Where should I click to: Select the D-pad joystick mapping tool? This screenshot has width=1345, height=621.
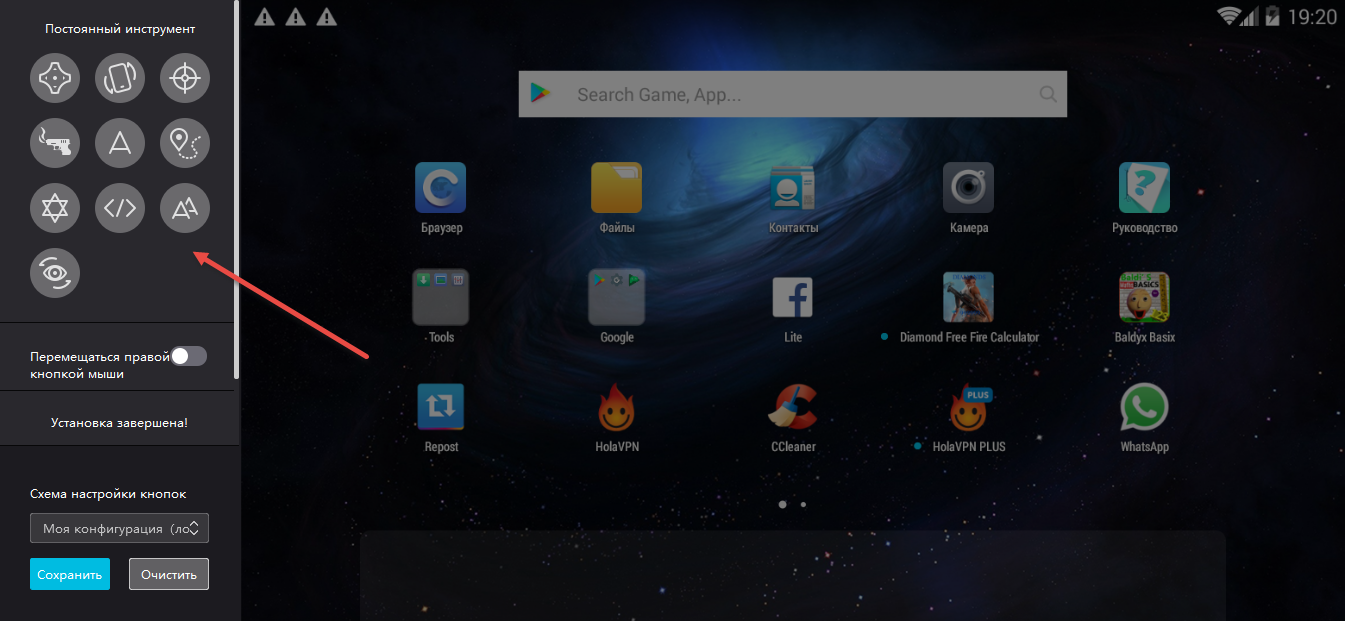click(55, 78)
